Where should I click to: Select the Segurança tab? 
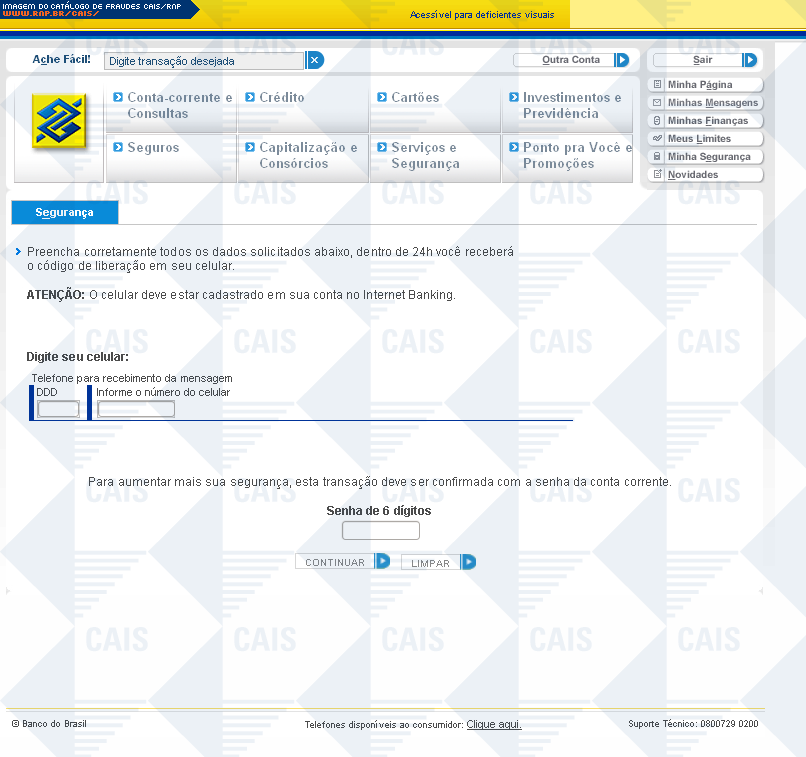(64, 213)
